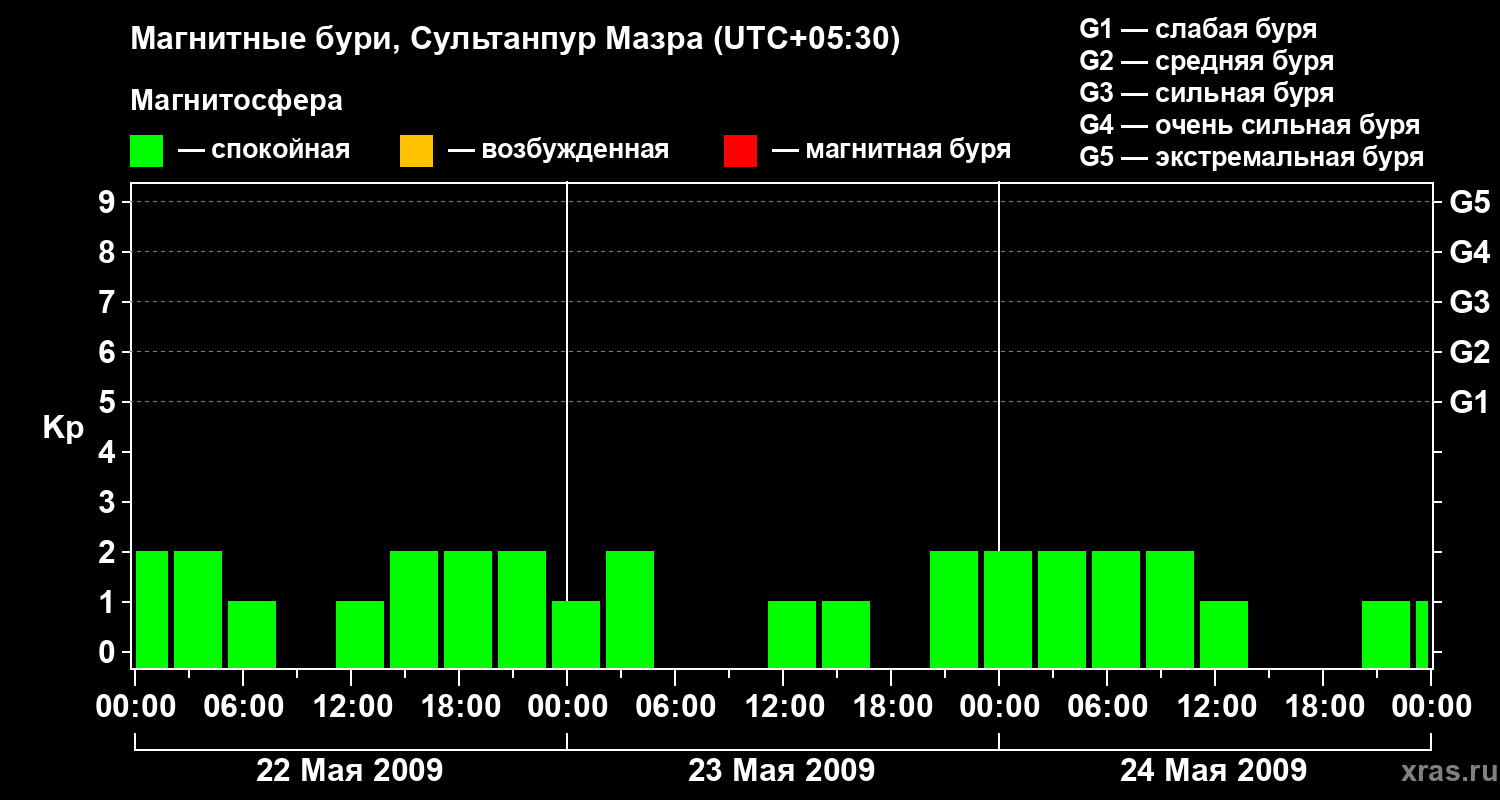Click the Kp 2 bar at 06:00, 24 Мая

1116,609
